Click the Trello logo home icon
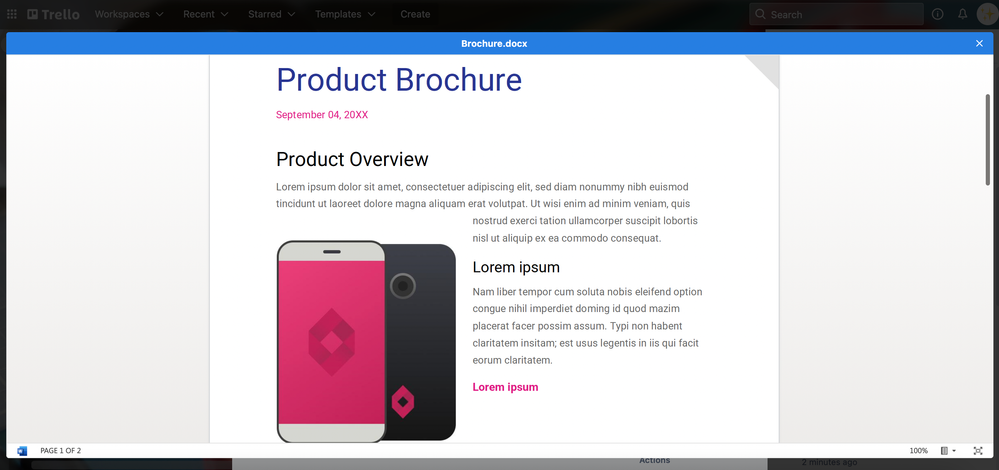The height and width of the screenshot is (470, 999). pyautogui.click(x=54, y=14)
